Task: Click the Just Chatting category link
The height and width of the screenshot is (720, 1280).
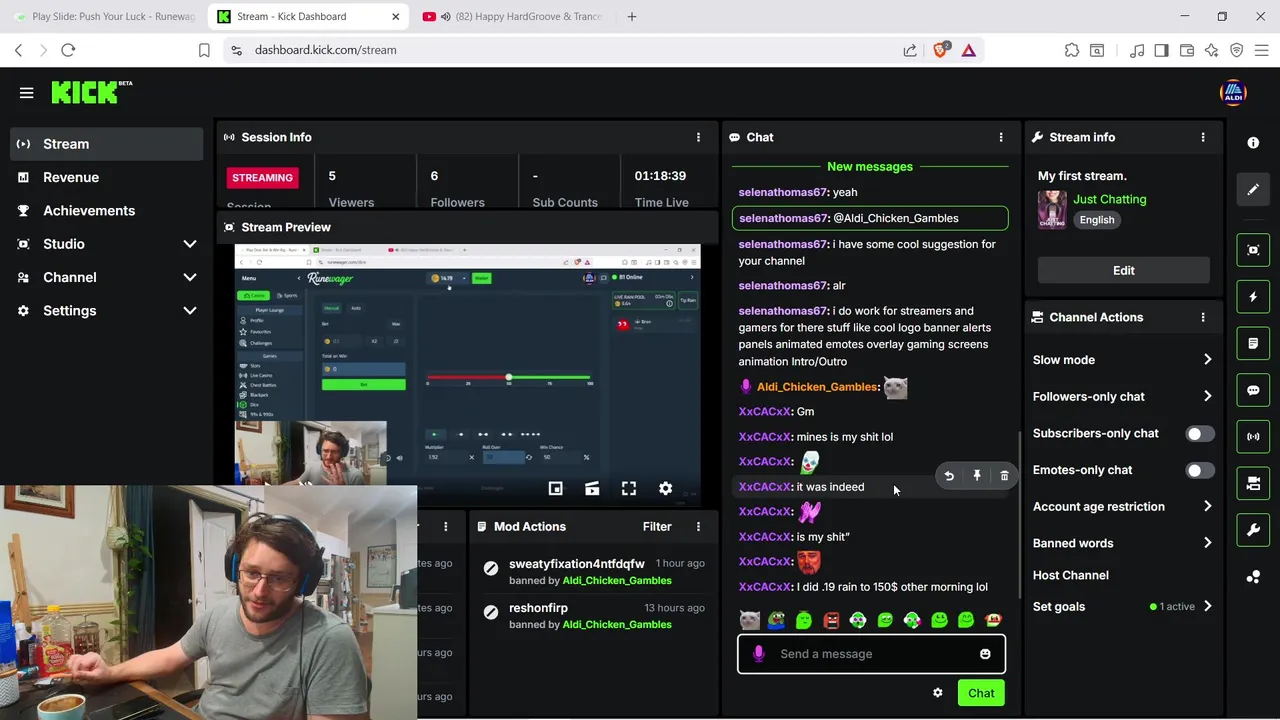Action: point(1109,199)
